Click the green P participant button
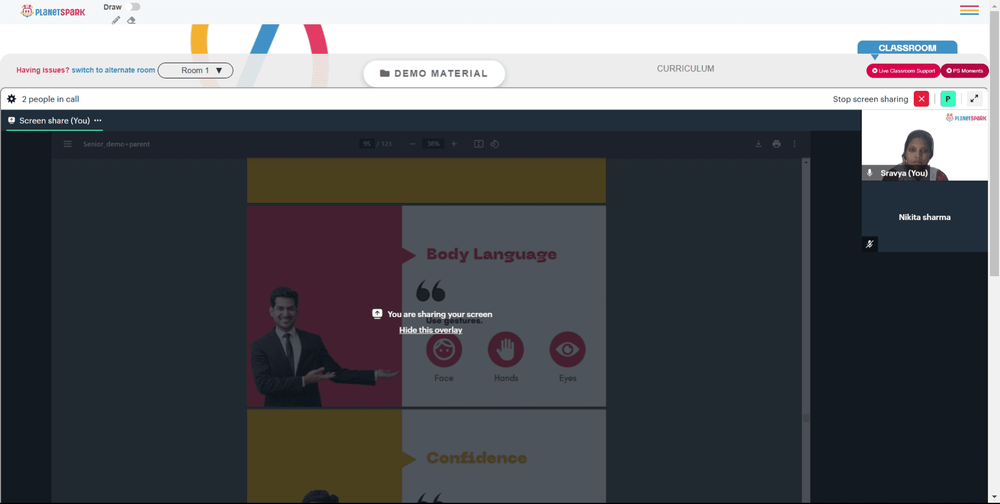Screen dimensions: 1000x504 (x=948, y=99)
